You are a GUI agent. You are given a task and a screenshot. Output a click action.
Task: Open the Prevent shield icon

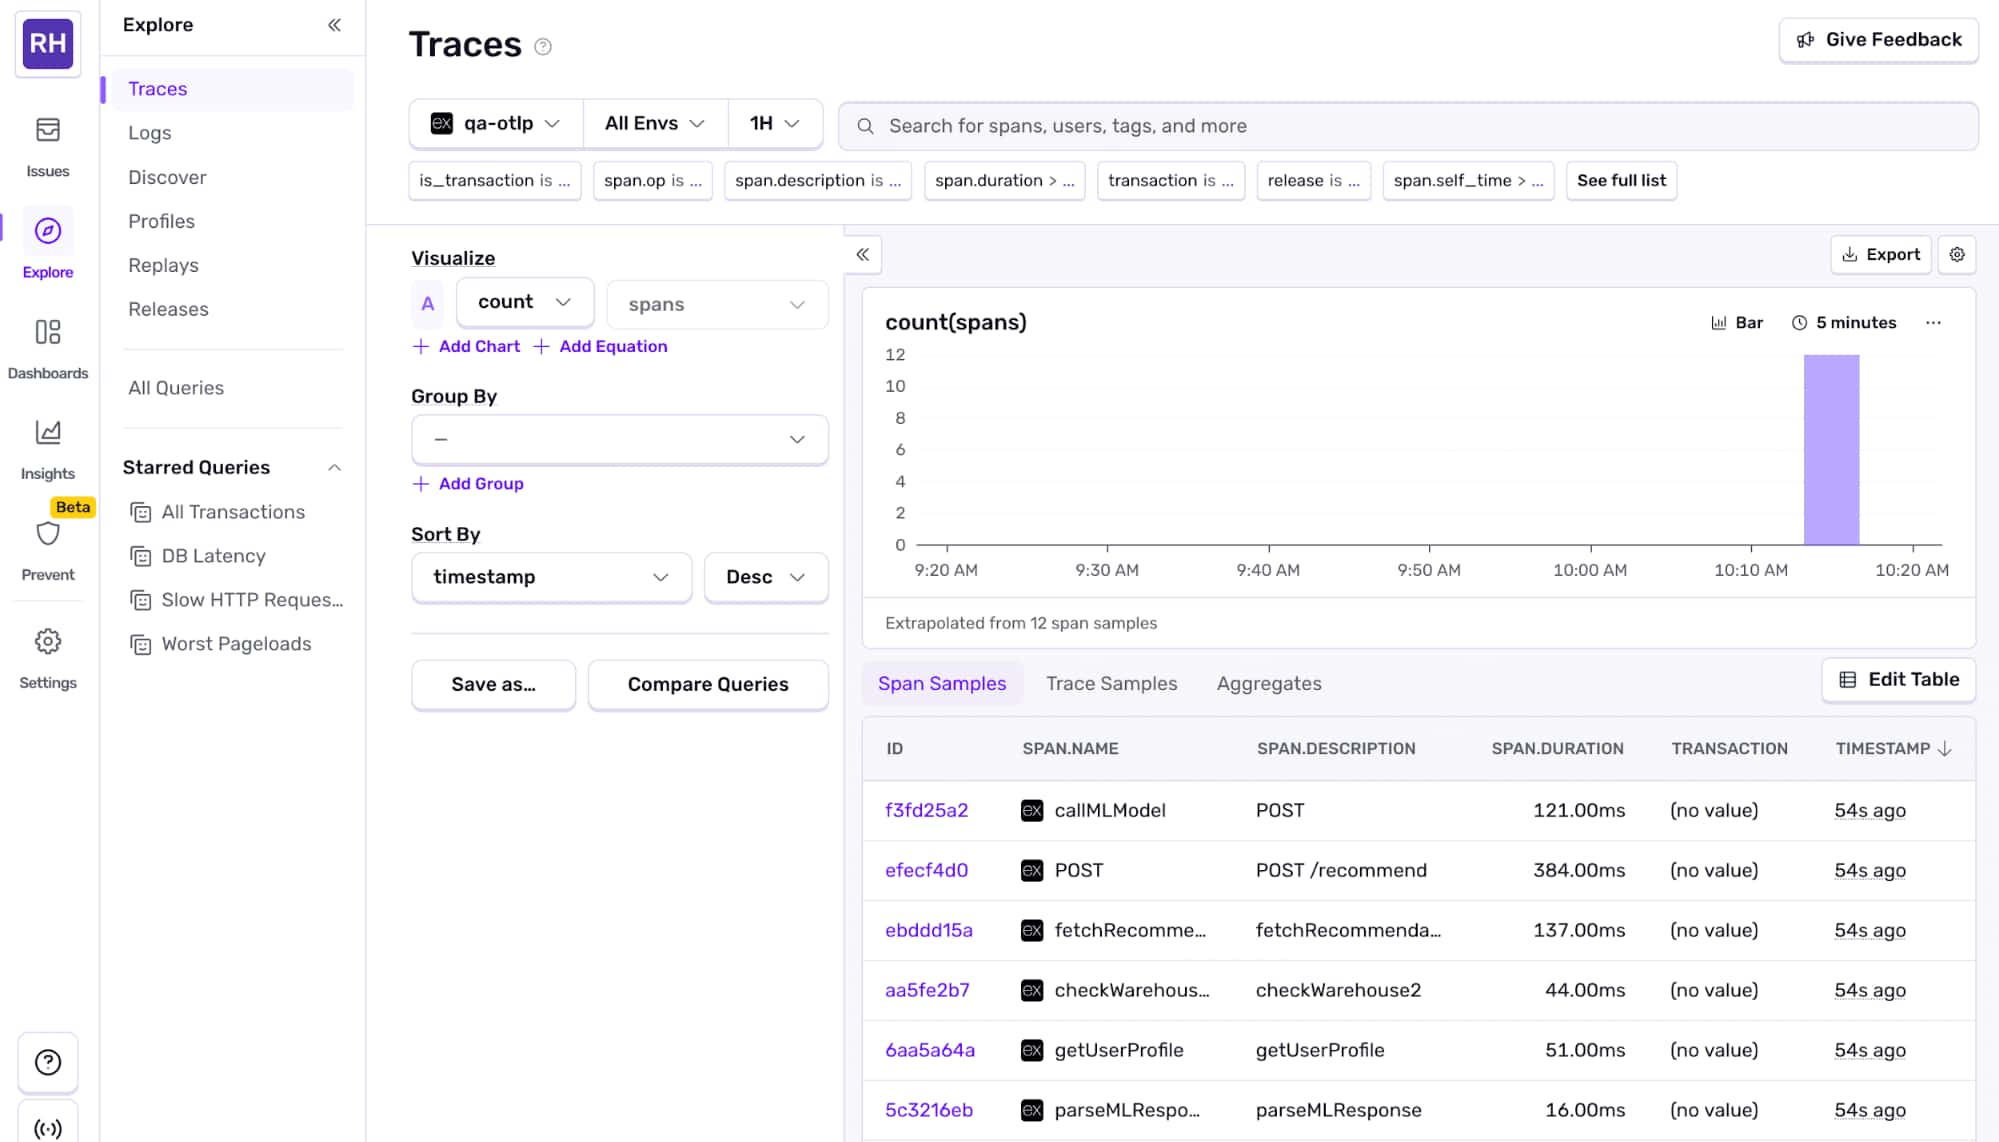pos(47,535)
